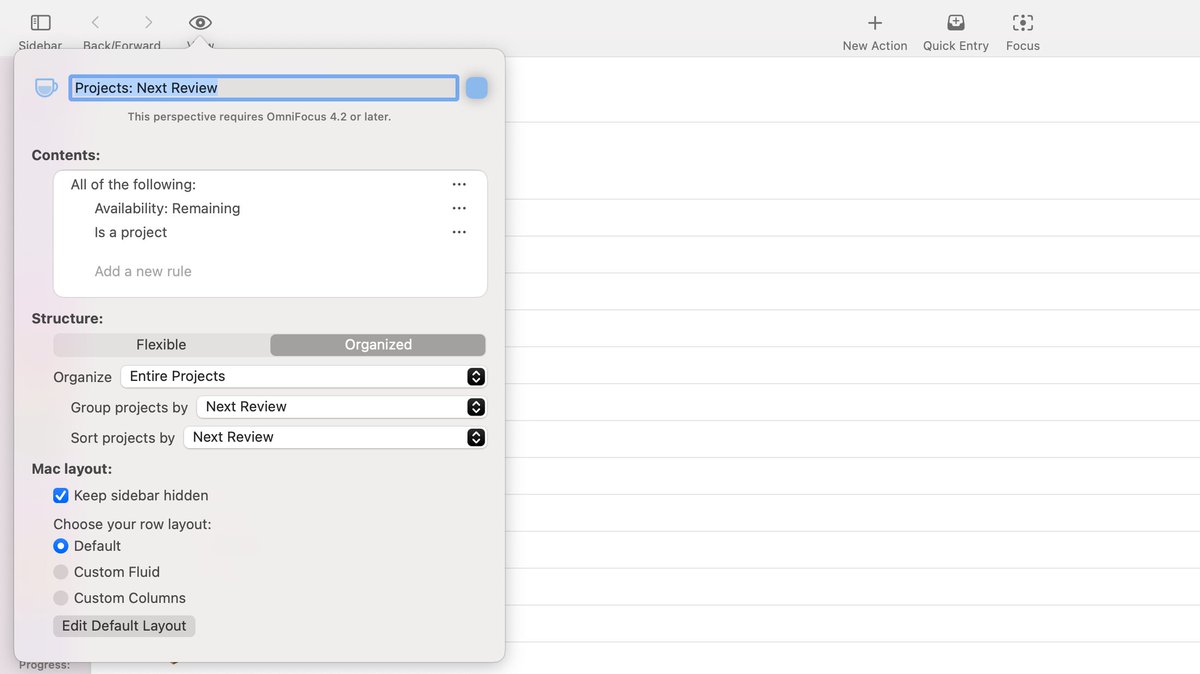Toggle the Sidebar toolbar icon

40,22
